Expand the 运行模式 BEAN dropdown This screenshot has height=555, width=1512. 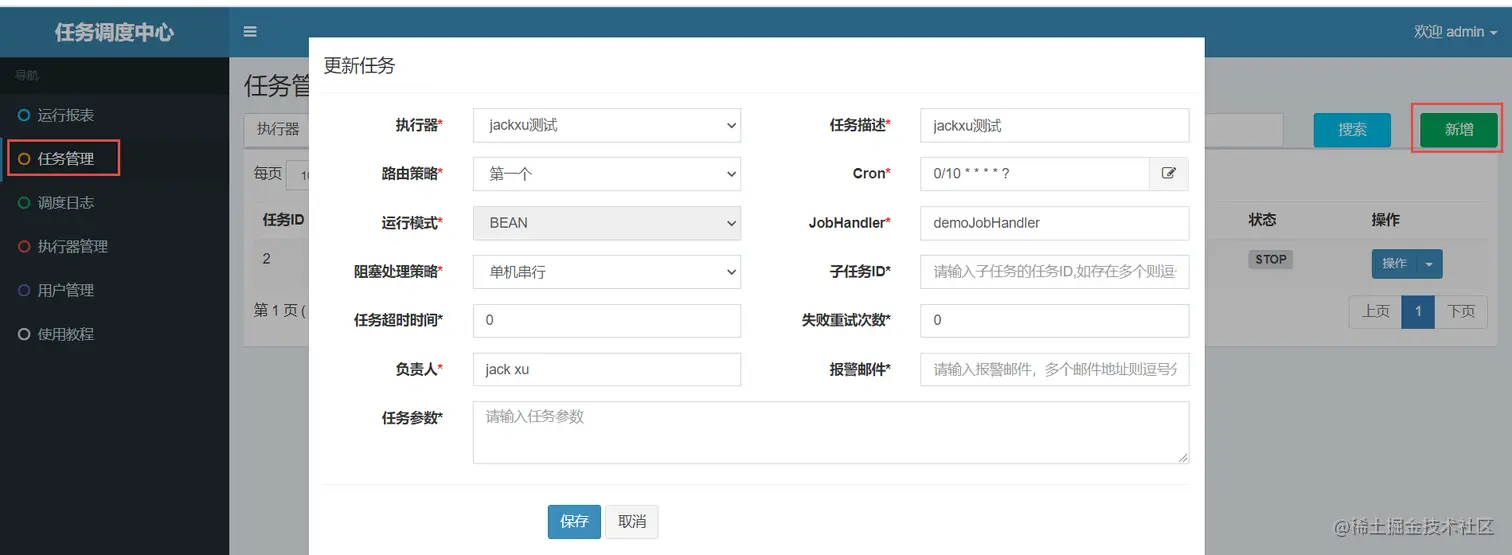tap(607, 223)
